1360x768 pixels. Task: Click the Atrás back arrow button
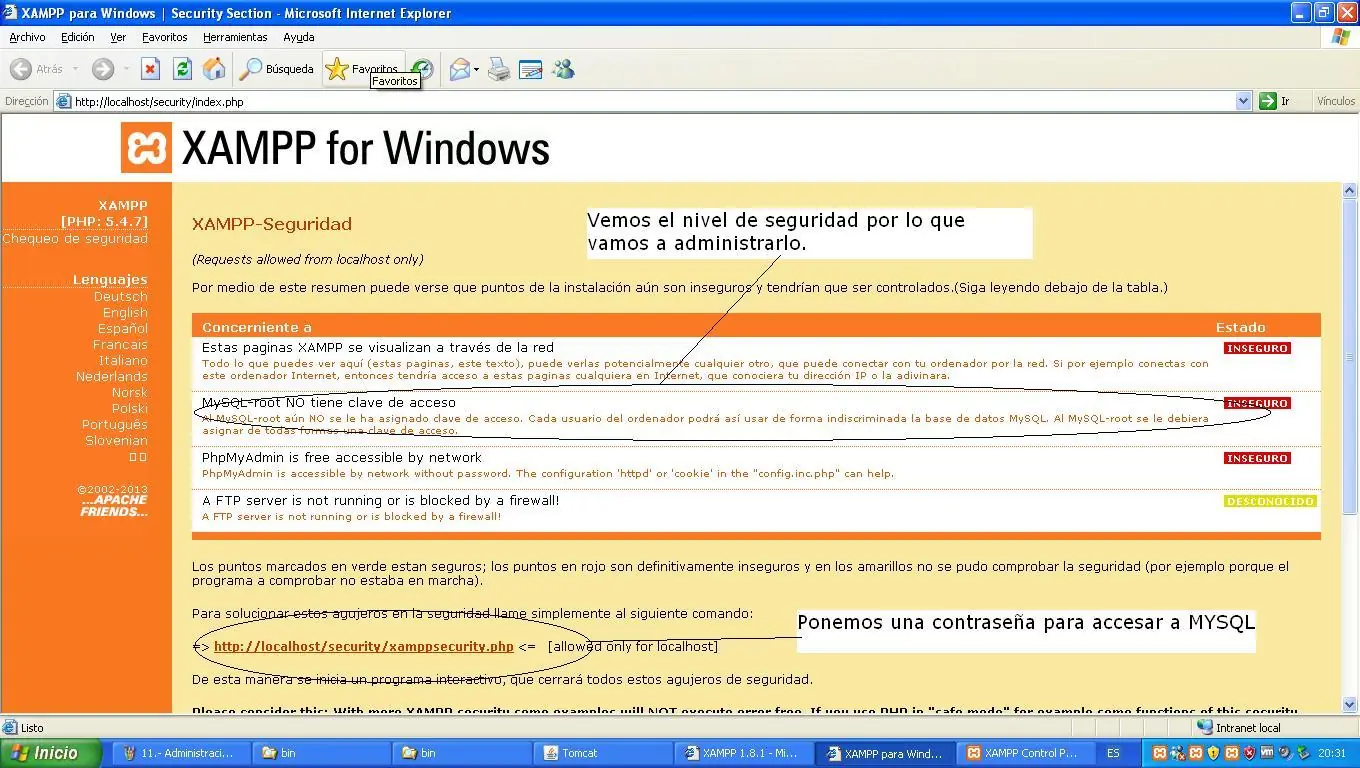pos(36,69)
